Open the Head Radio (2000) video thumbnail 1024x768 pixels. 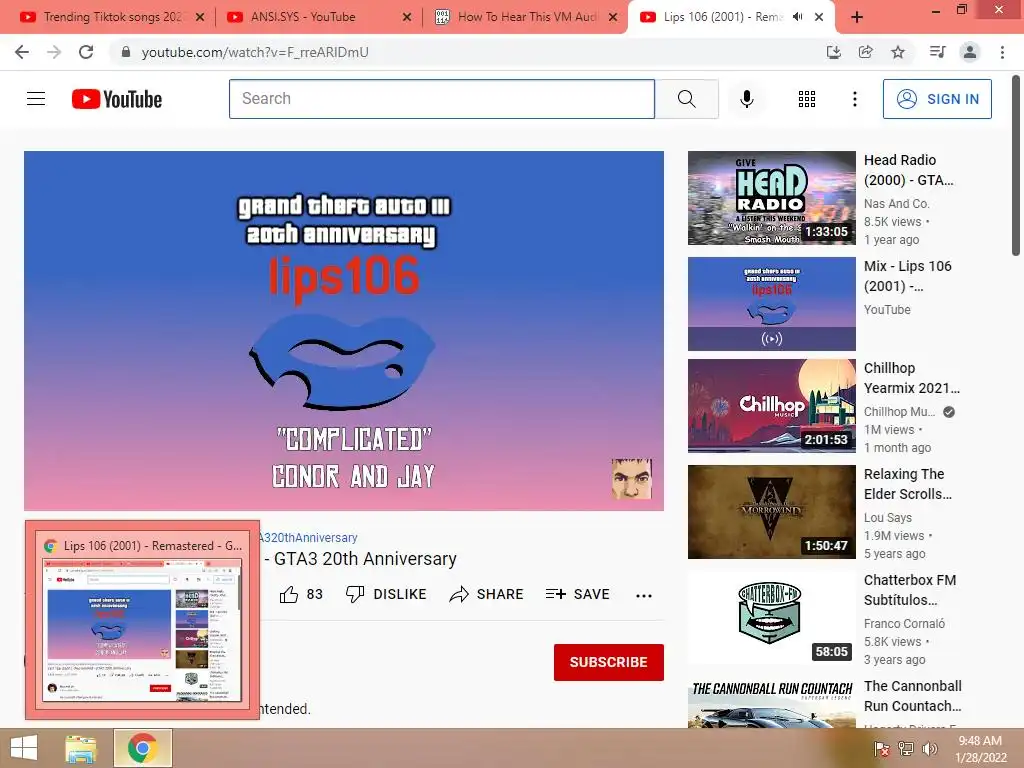(771, 198)
